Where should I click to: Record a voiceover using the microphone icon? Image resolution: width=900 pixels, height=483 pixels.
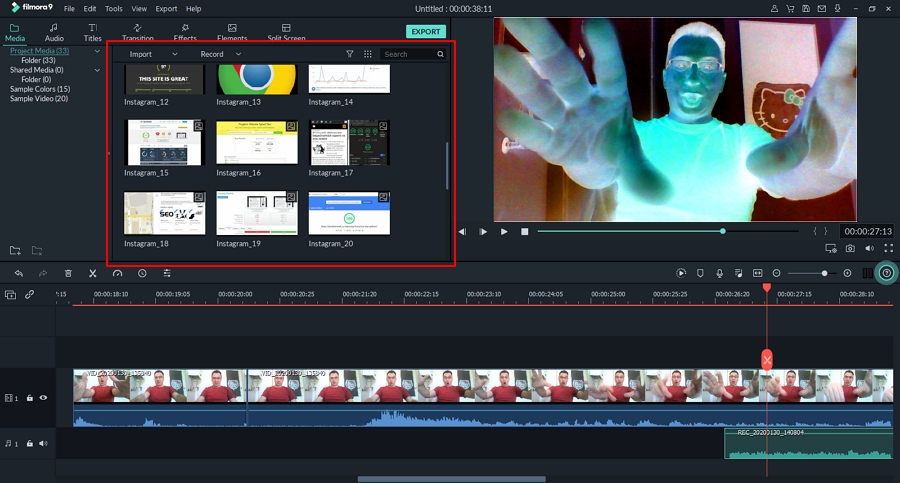pos(719,273)
